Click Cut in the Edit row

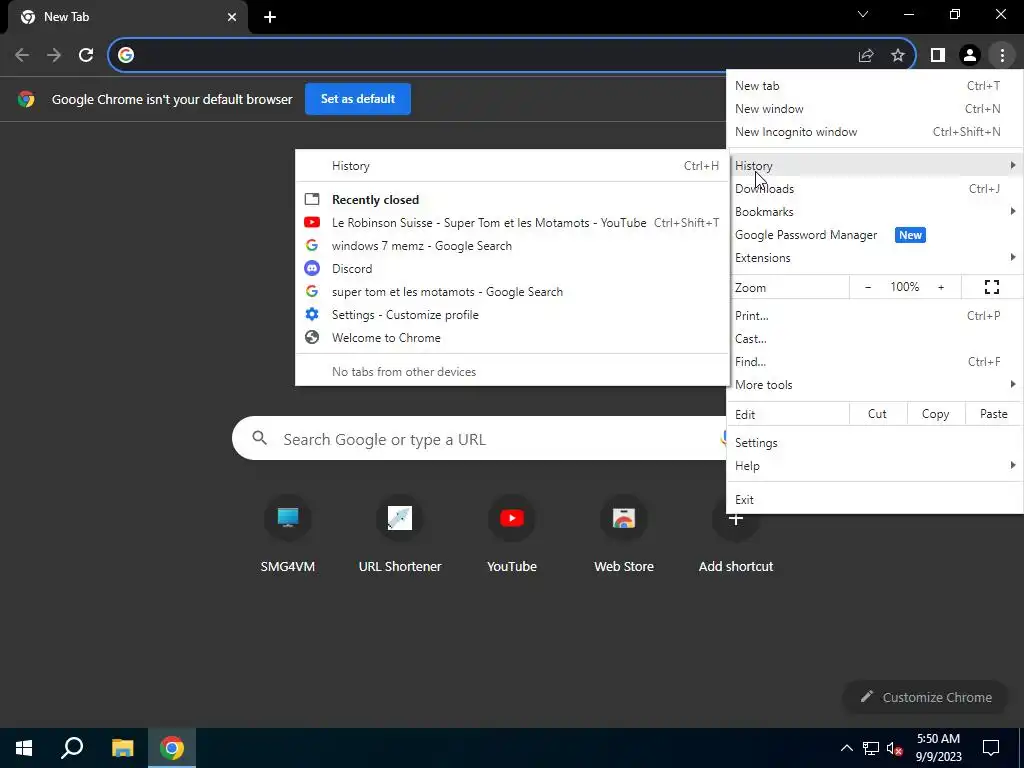point(877,414)
